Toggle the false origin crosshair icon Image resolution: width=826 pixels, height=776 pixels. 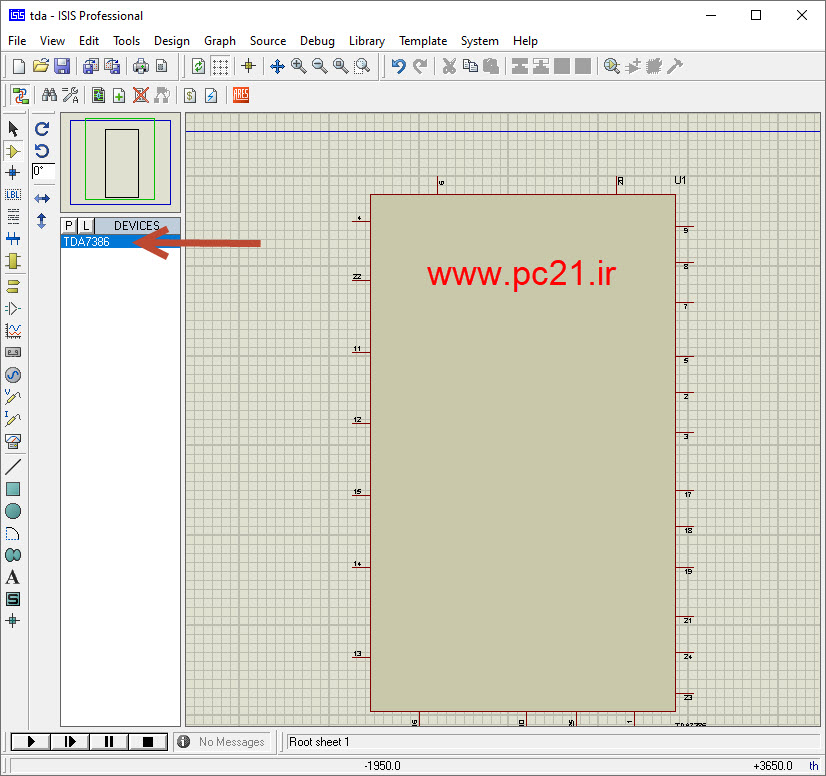click(x=249, y=66)
